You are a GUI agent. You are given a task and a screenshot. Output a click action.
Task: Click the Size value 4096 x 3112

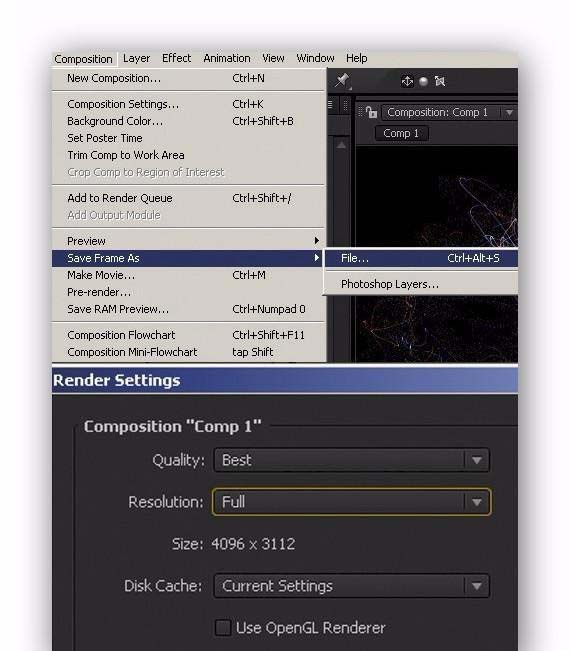(253, 544)
